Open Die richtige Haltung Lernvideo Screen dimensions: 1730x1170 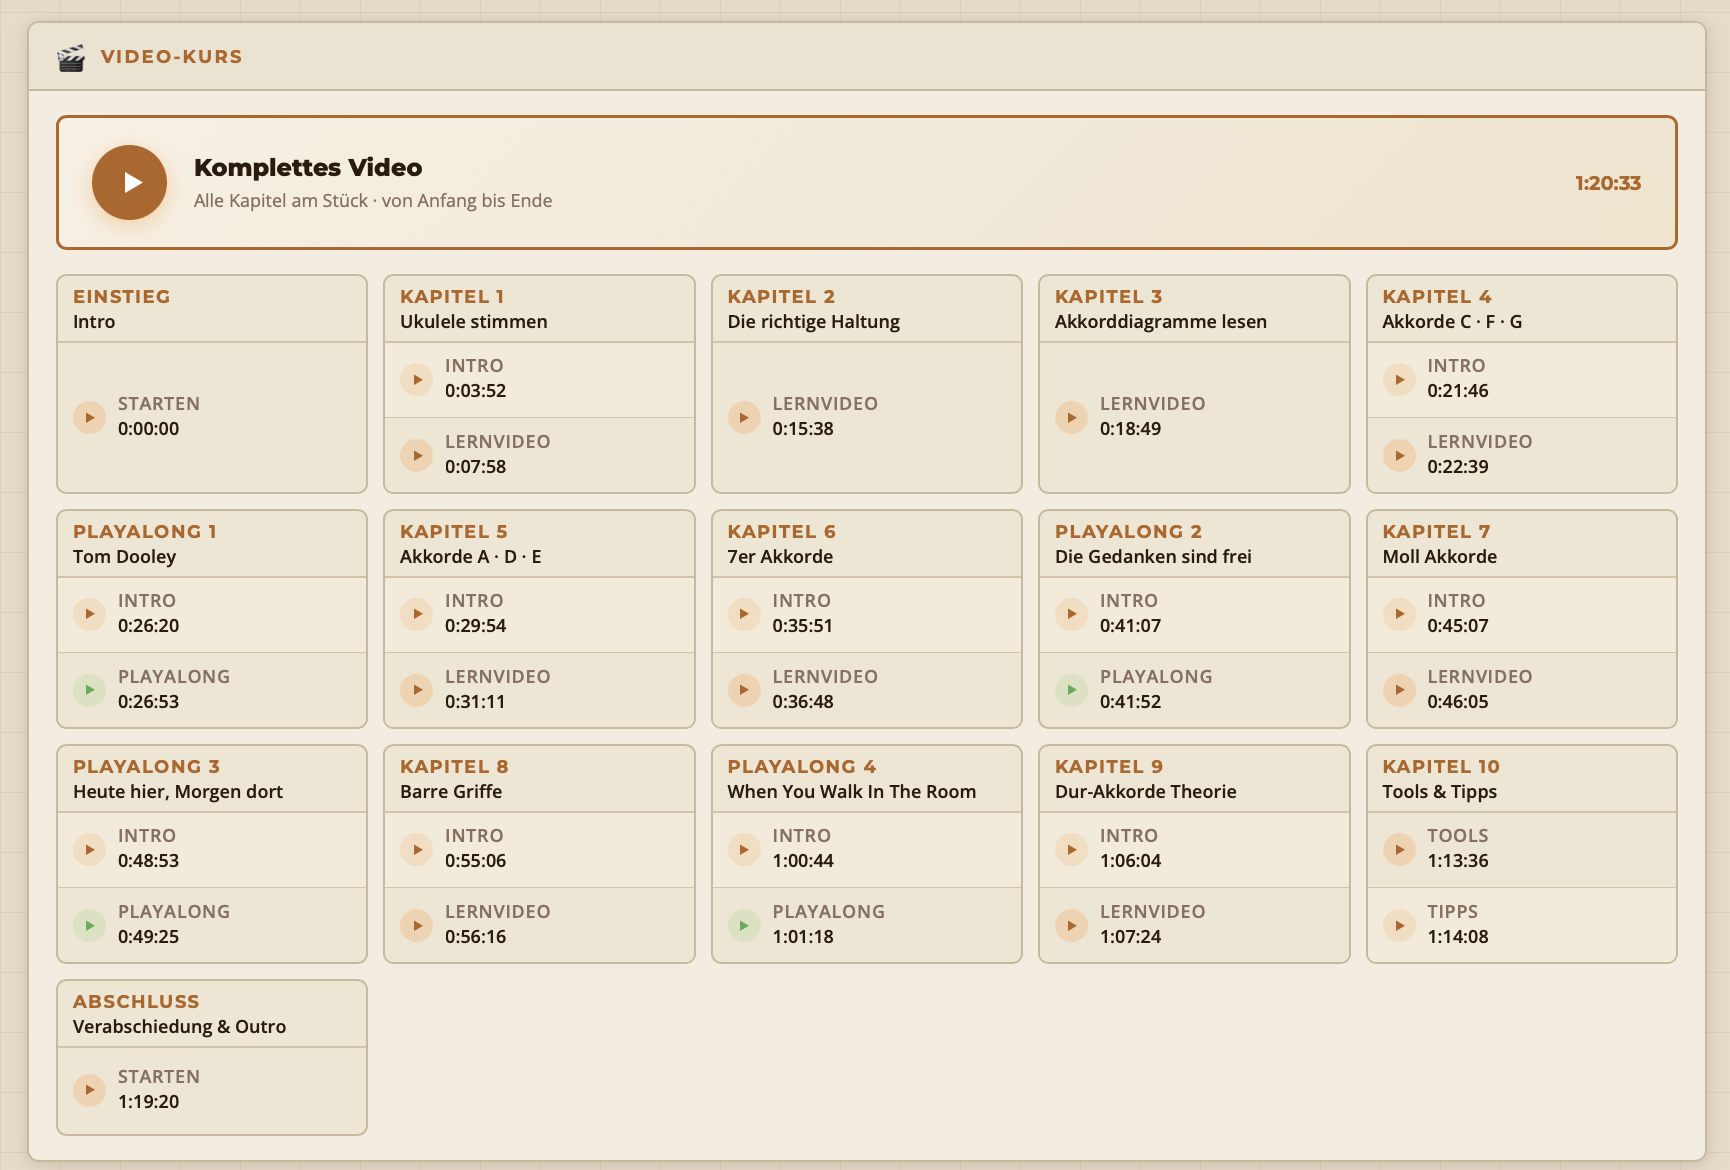[x=744, y=417]
